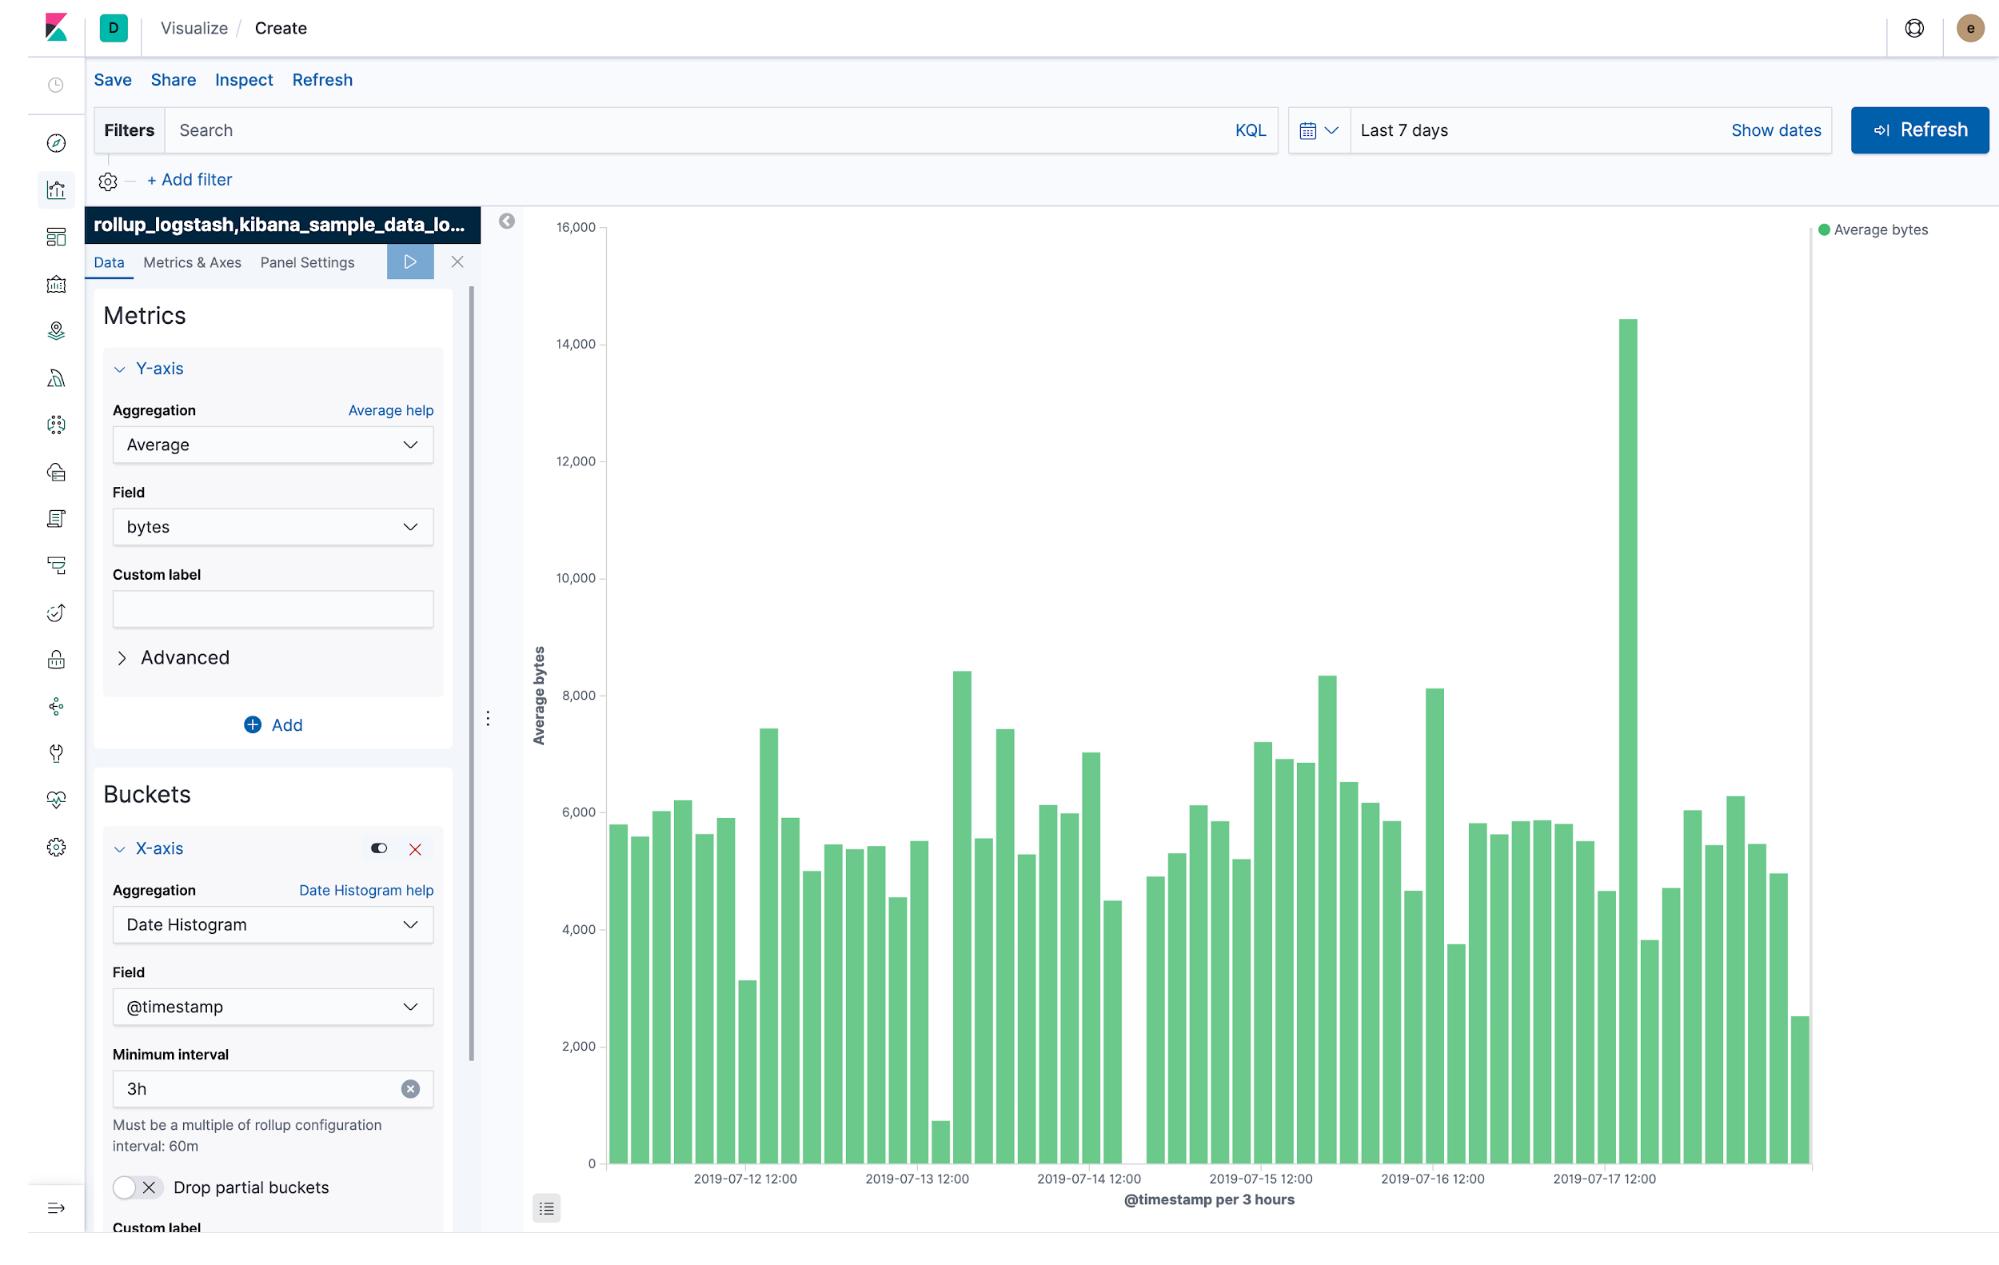
Task: Toggle the legend list button below the chart
Action: tap(546, 1208)
